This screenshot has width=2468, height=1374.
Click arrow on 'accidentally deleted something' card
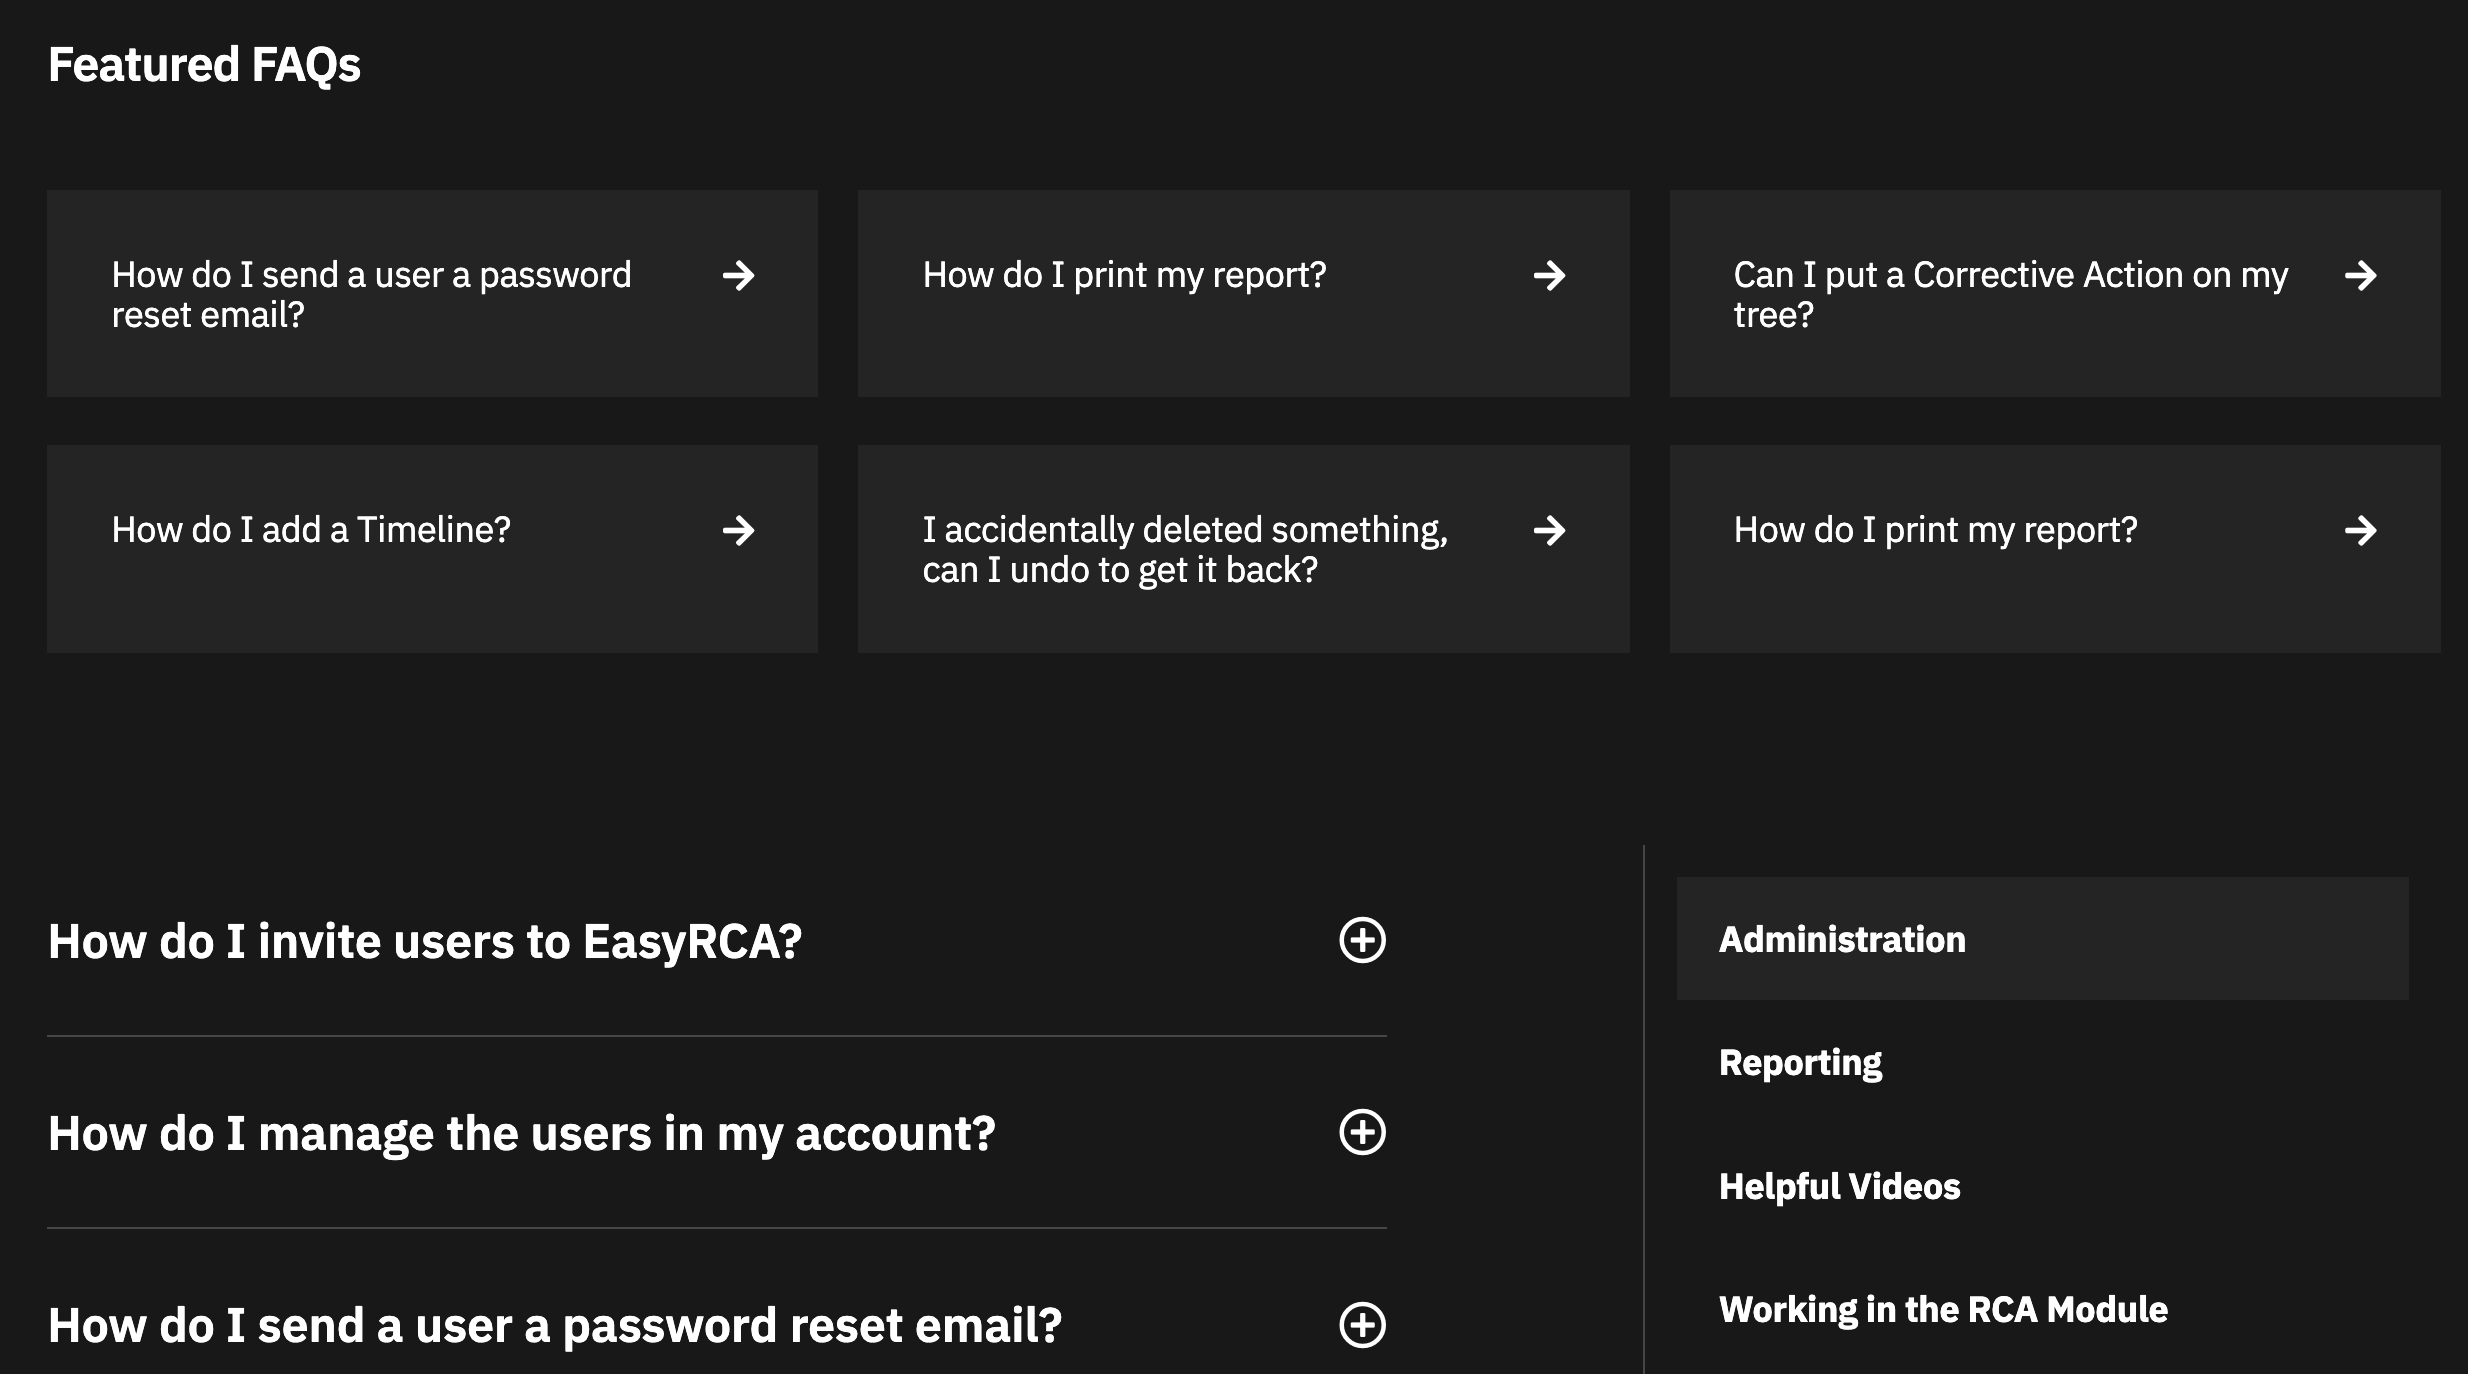pyautogui.click(x=1549, y=530)
